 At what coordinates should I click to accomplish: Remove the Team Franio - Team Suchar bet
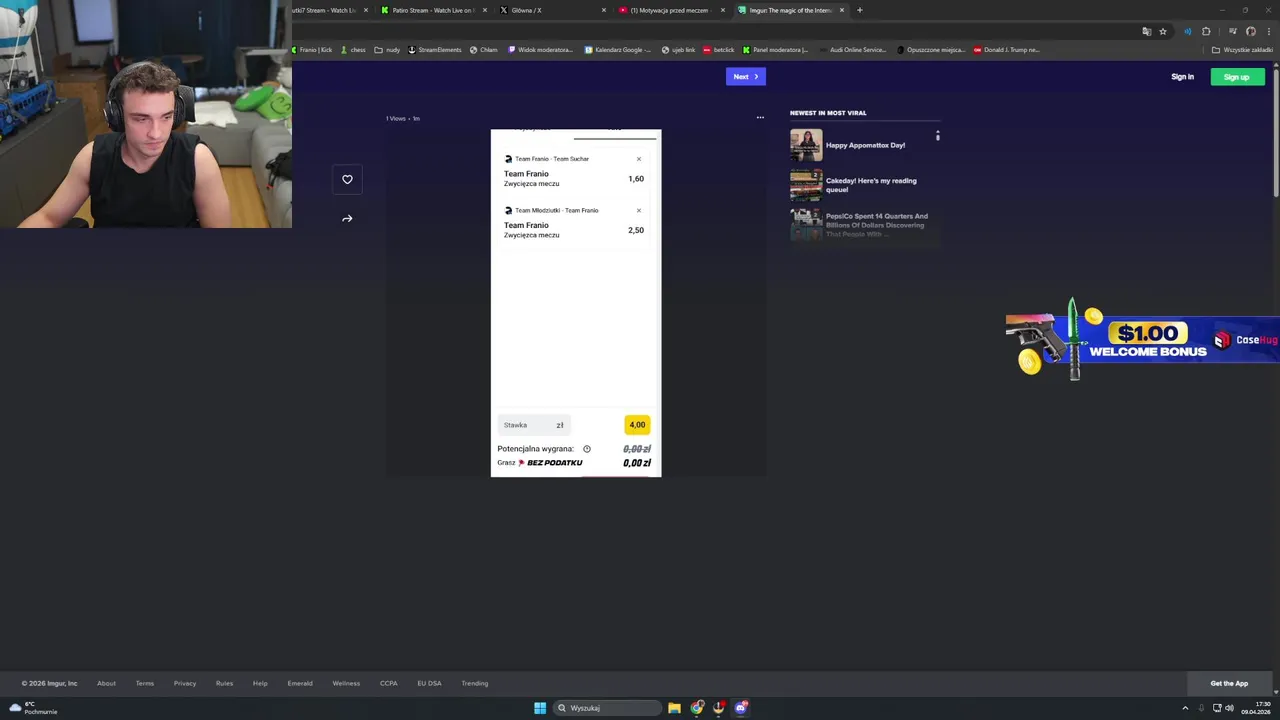coord(639,159)
